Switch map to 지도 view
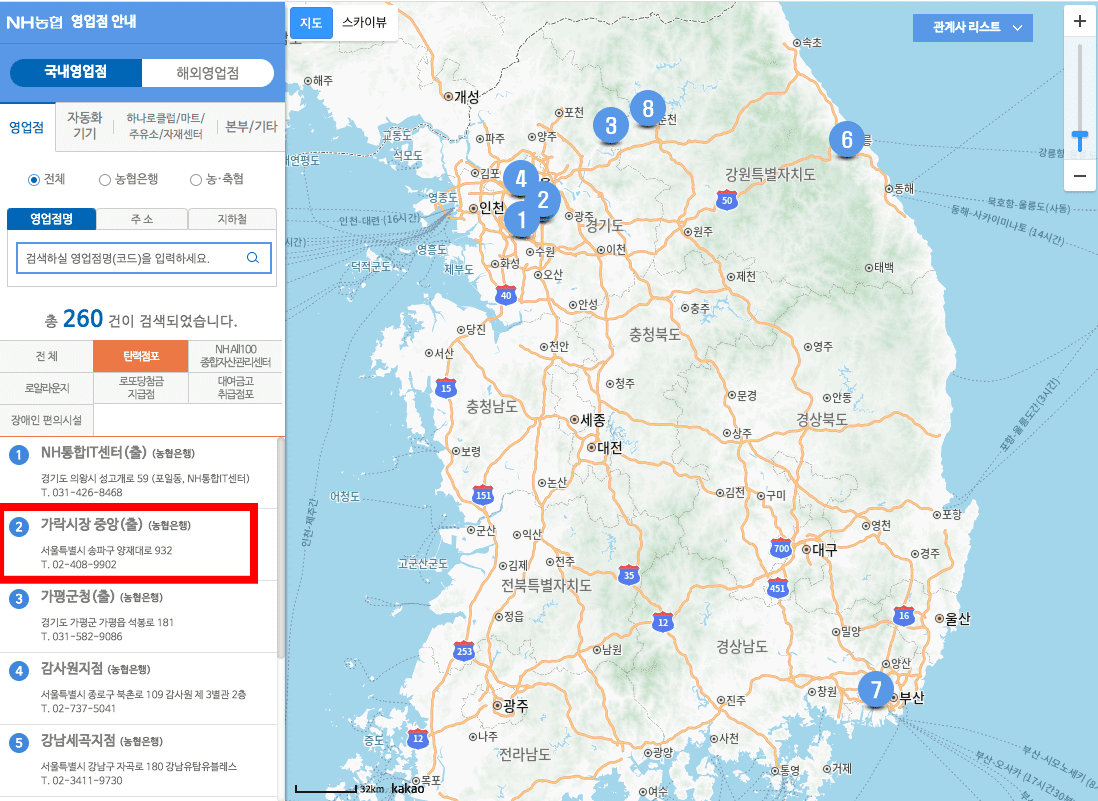Screen dimensions: 1098x801 (x=311, y=22)
